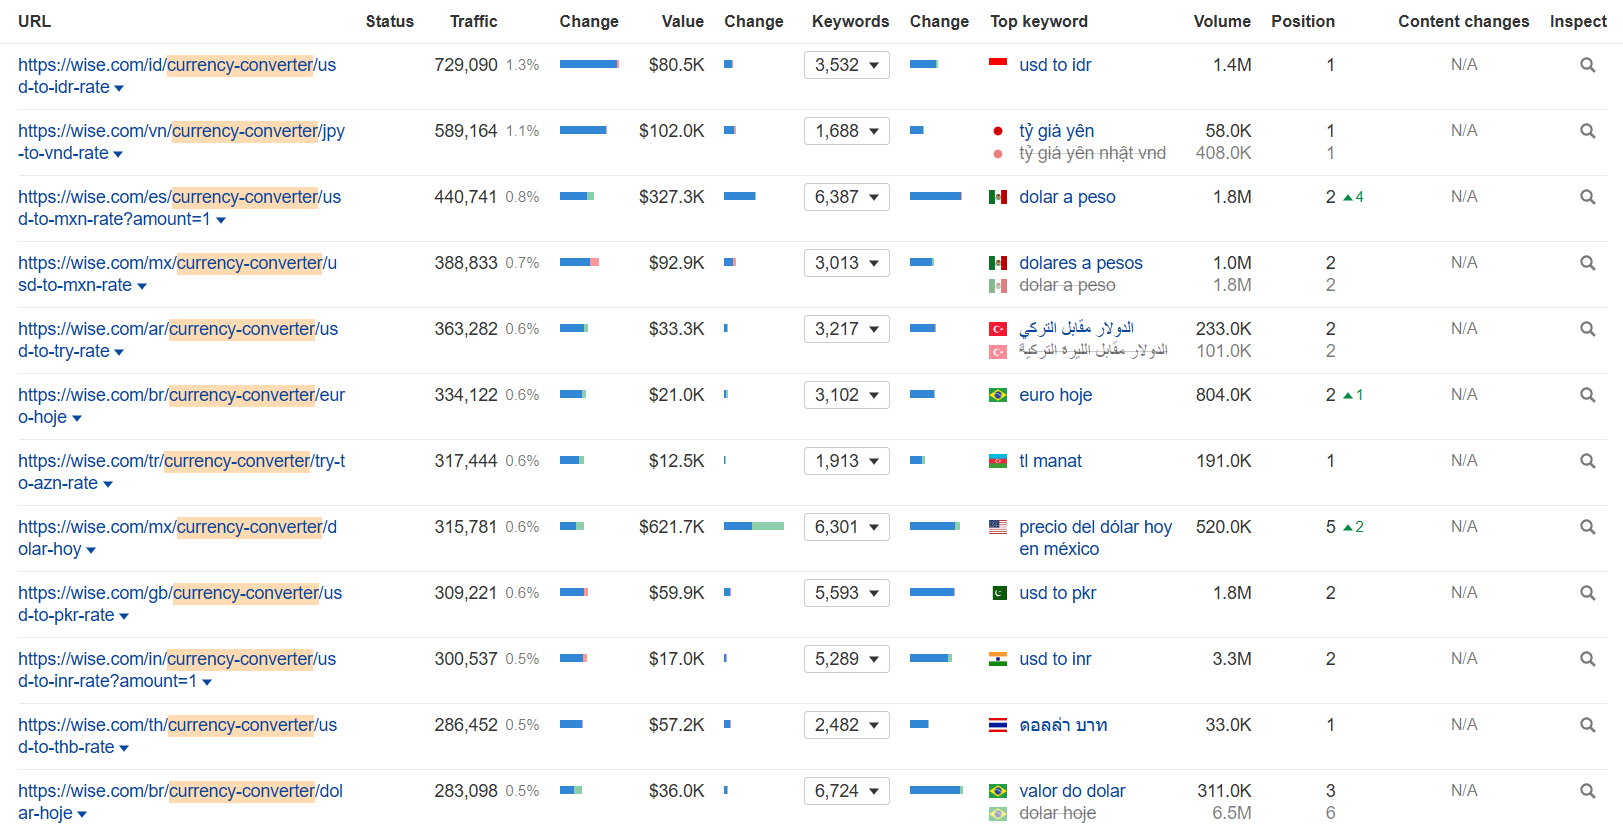This screenshot has width=1623, height=826.
Task: Expand keywords dropdown showing 6,387
Action: 847,197
